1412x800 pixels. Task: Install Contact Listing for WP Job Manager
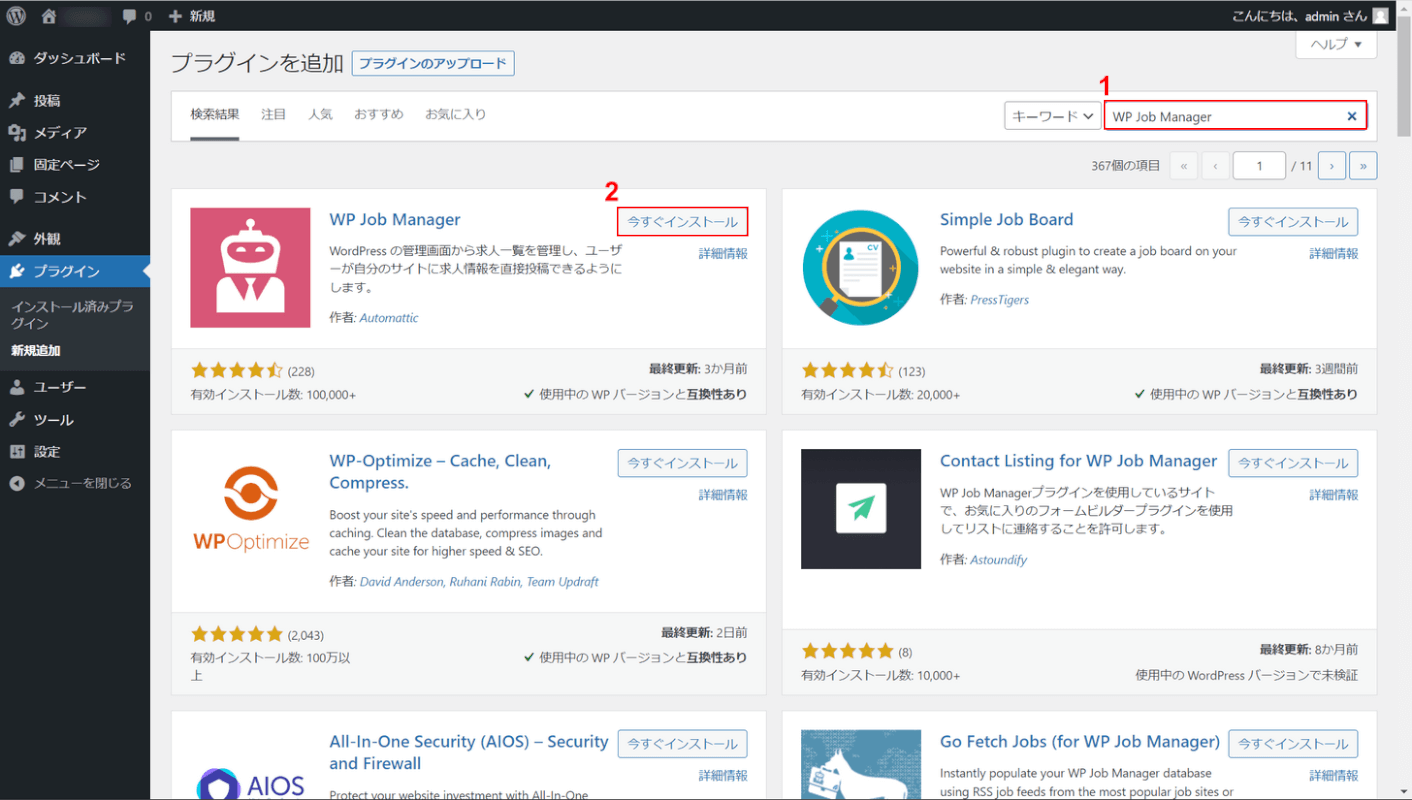tap(1293, 463)
